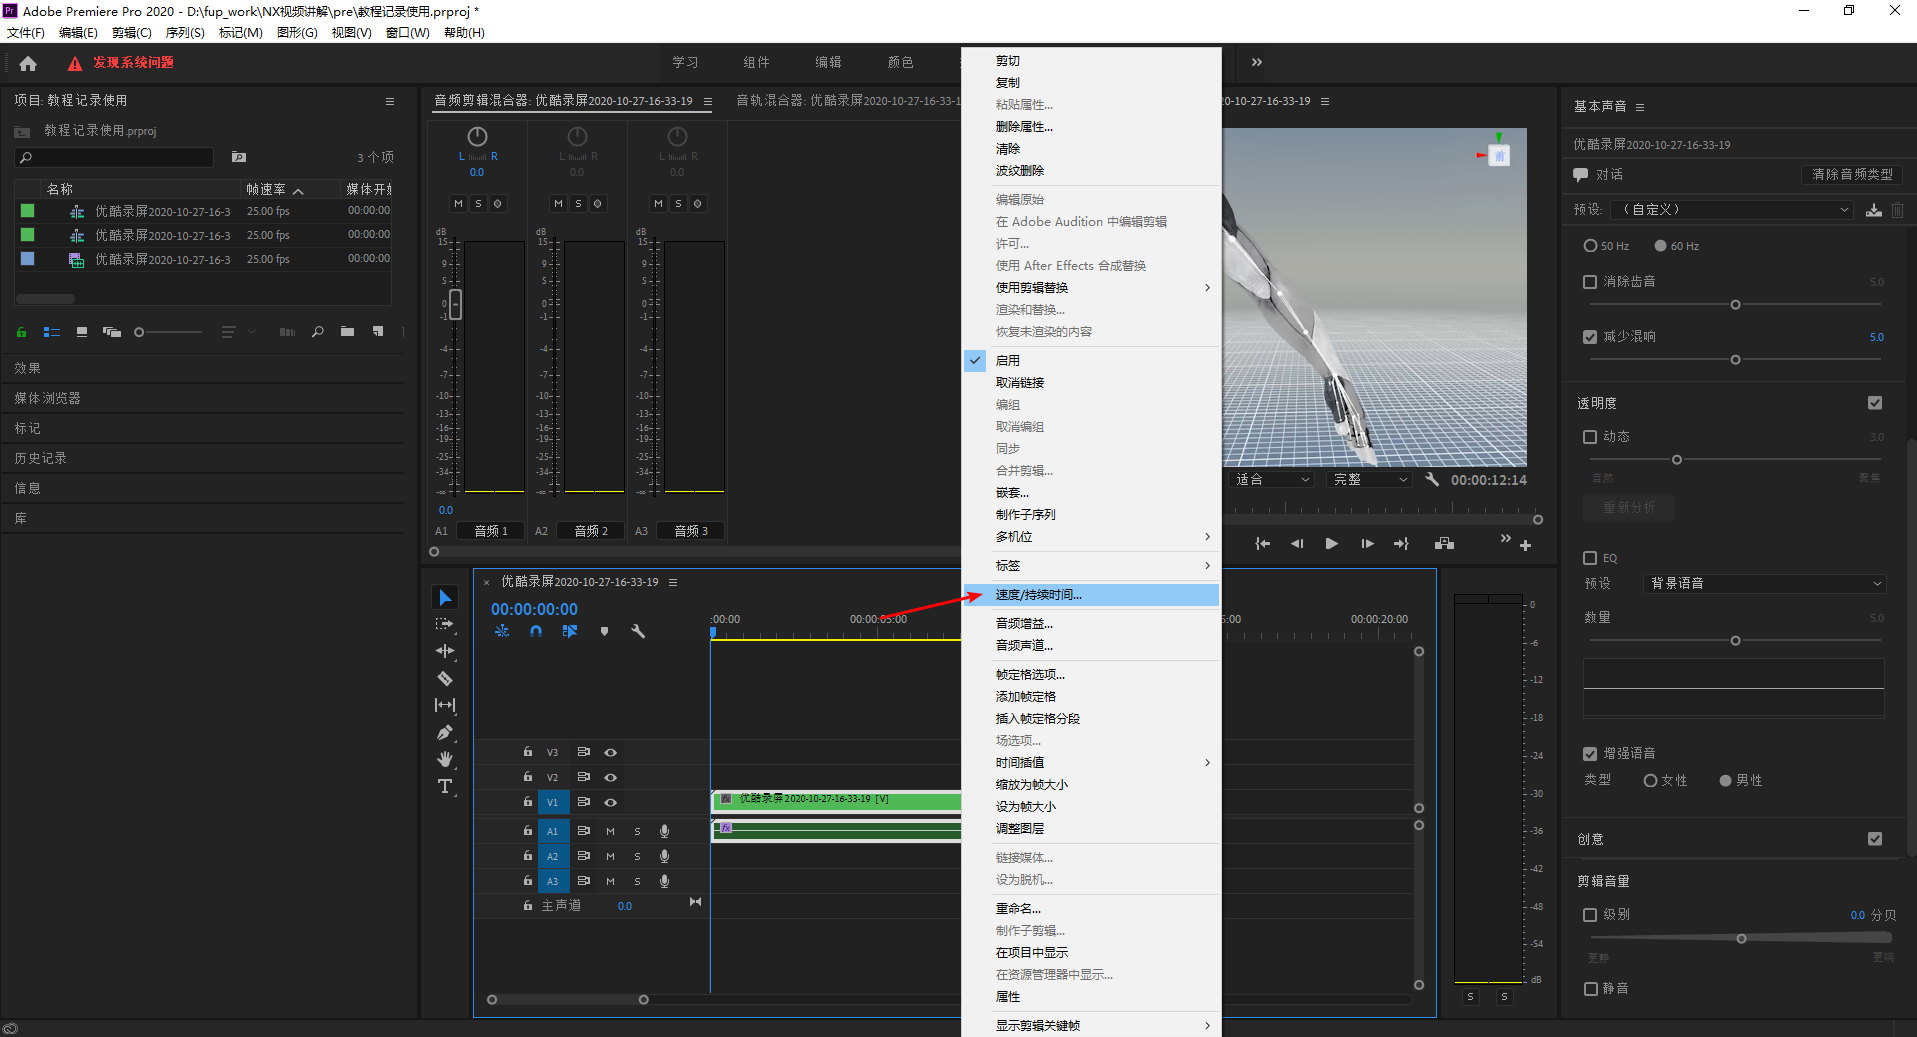The image size is (1917, 1037).
Task: Step forward one frame
Action: coord(1367,544)
